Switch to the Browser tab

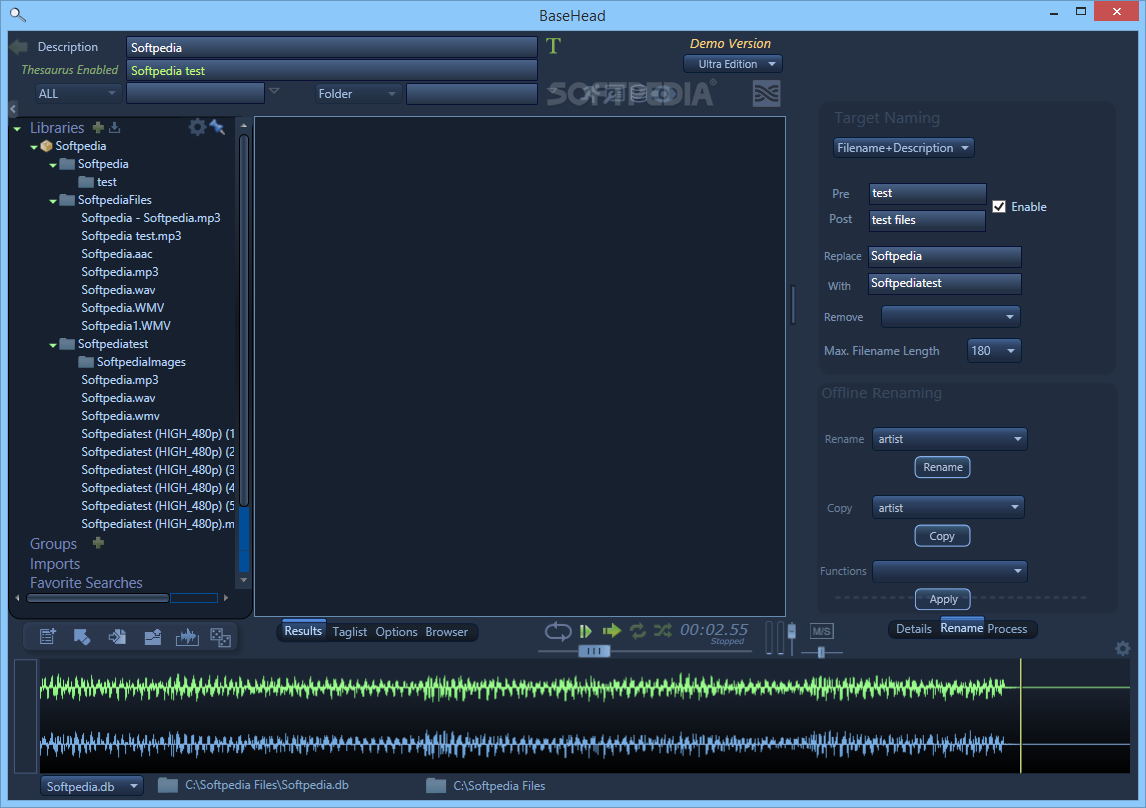[x=447, y=632]
